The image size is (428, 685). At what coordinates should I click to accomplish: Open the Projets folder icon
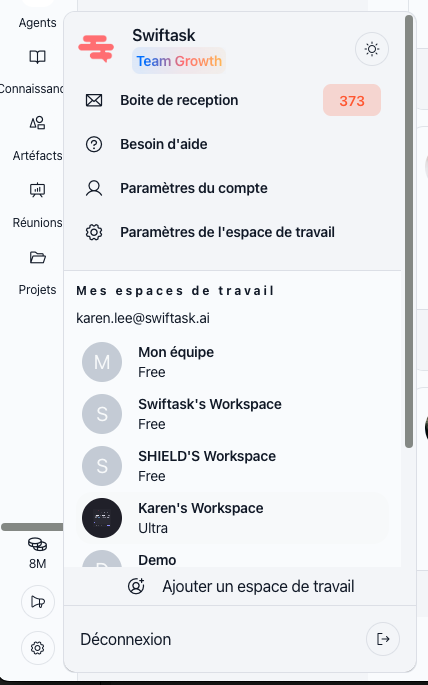point(38,257)
